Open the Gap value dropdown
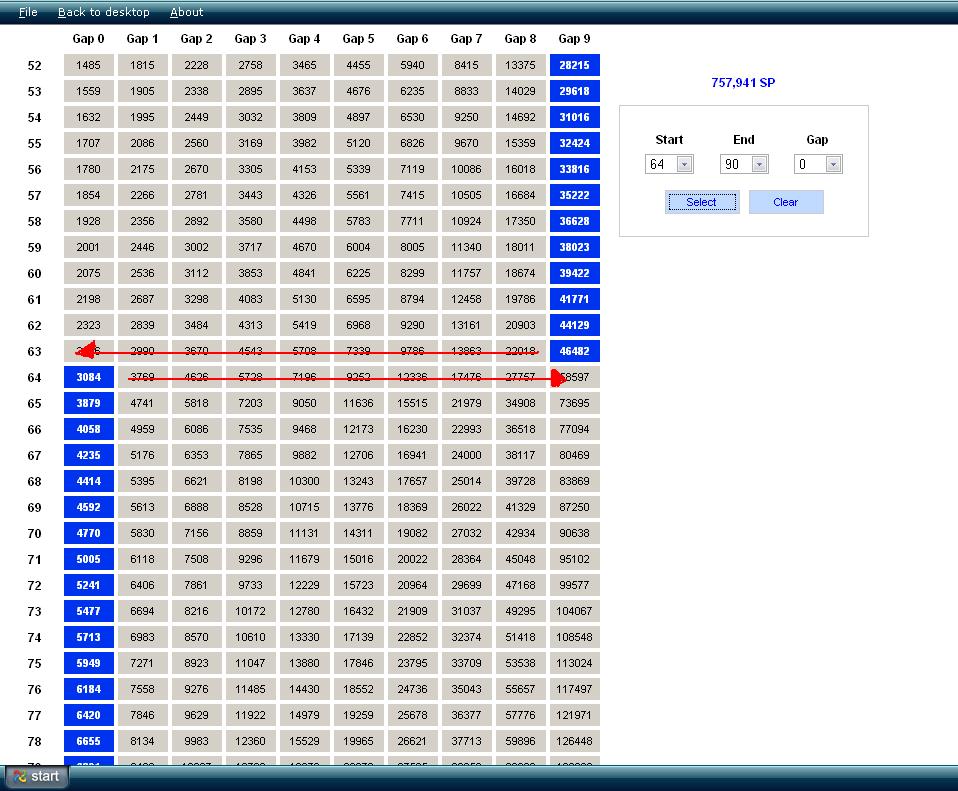 tap(832, 164)
